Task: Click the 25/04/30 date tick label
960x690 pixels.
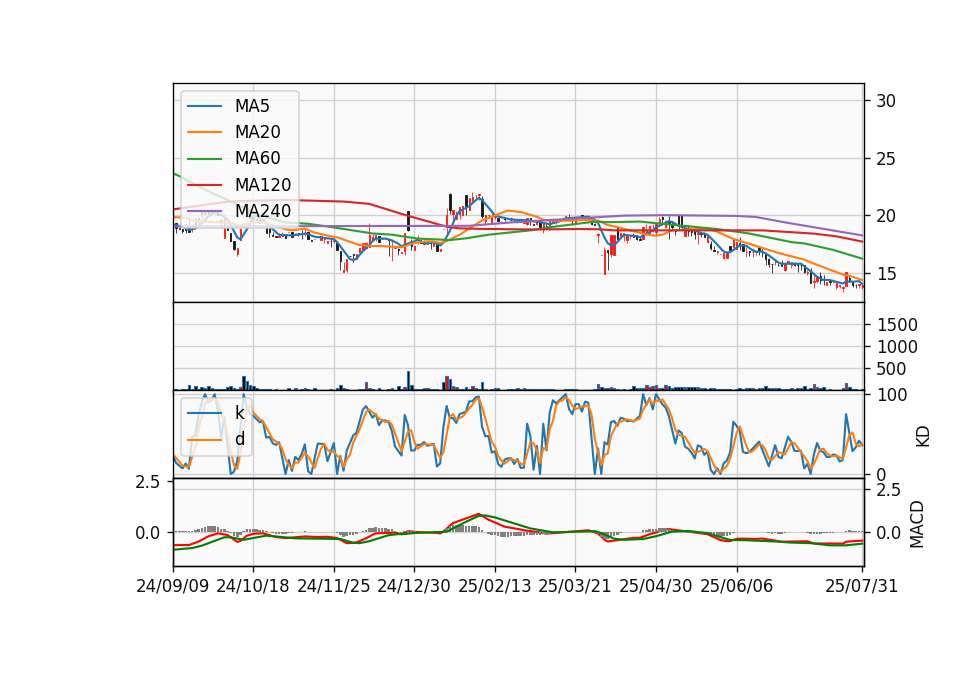Action: click(656, 586)
